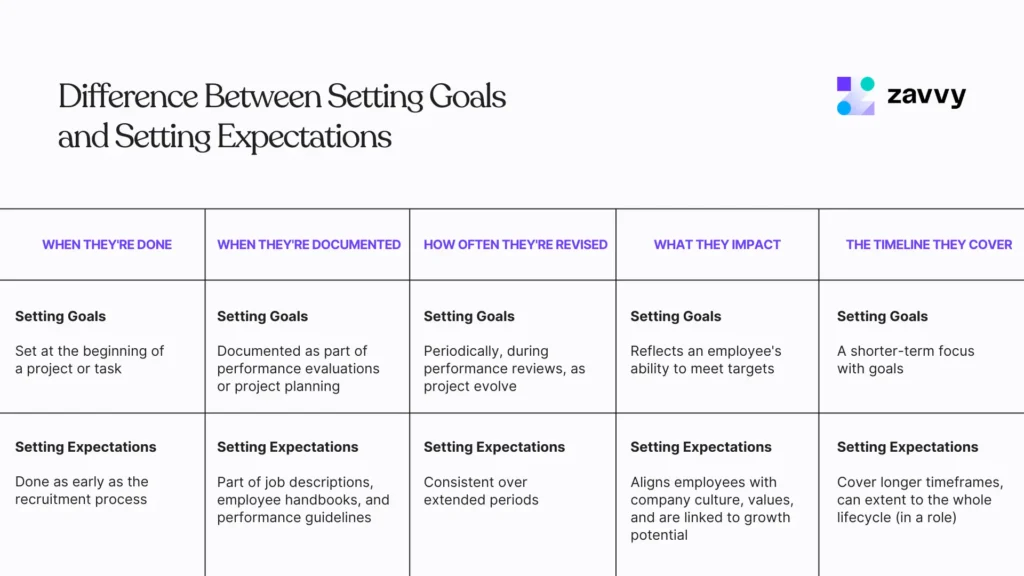Click 'Setting Expectations' heading under What They Impact
Image resolution: width=1024 pixels, height=576 pixels.
point(701,447)
